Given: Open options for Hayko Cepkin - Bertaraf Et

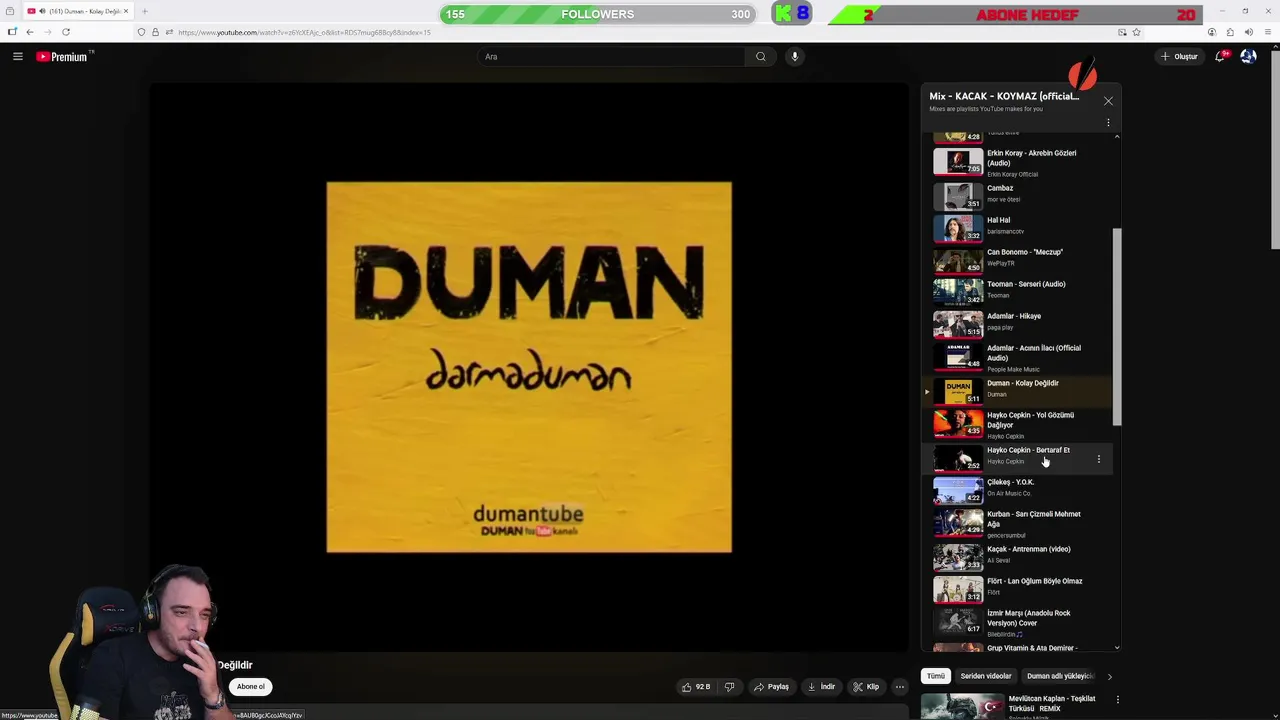Looking at the screenshot, I should pos(1099,459).
